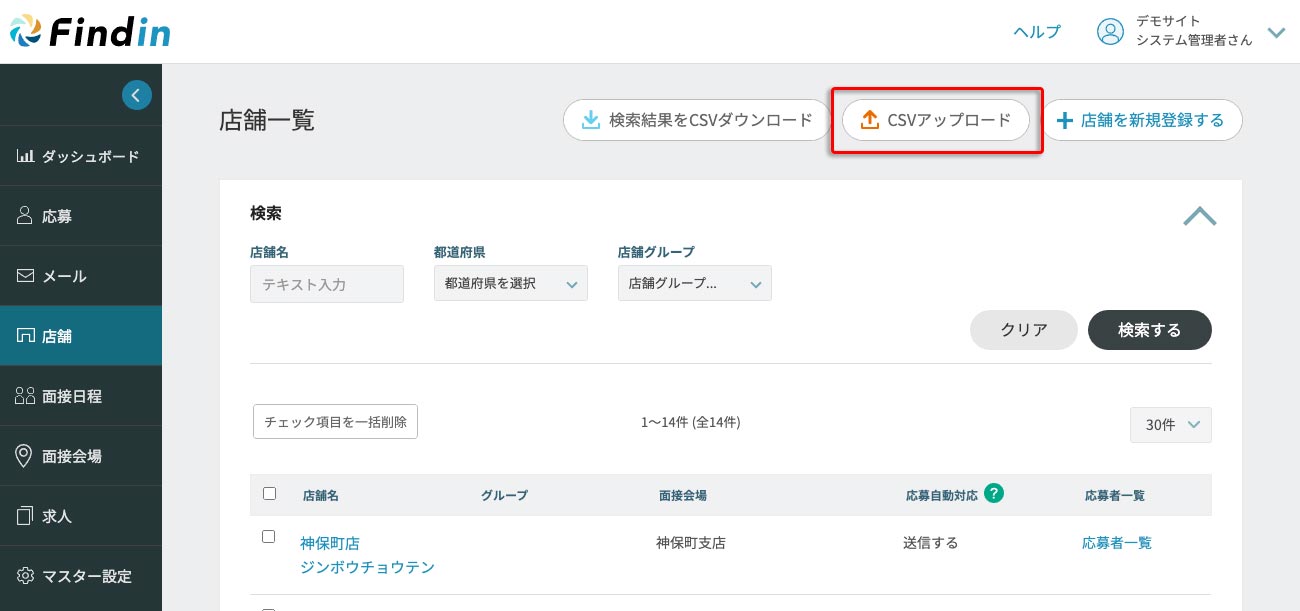Click the gear icon for マスター設定
Image resolution: width=1300 pixels, height=611 pixels.
click(x=26, y=576)
